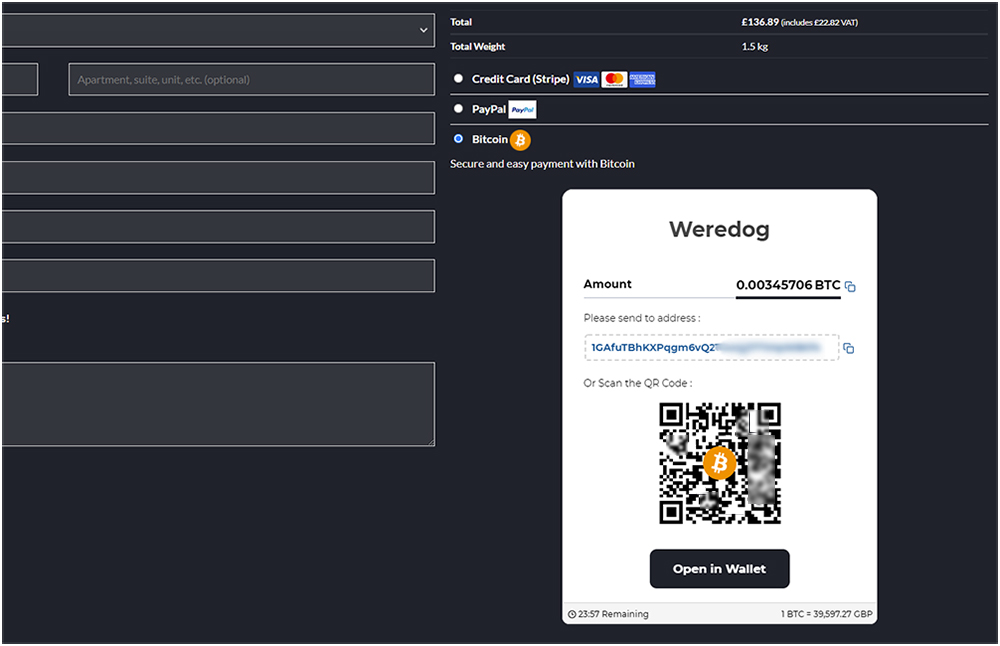Choose PayPal as the payment method
This screenshot has width=1000, height=646.
(x=458, y=108)
